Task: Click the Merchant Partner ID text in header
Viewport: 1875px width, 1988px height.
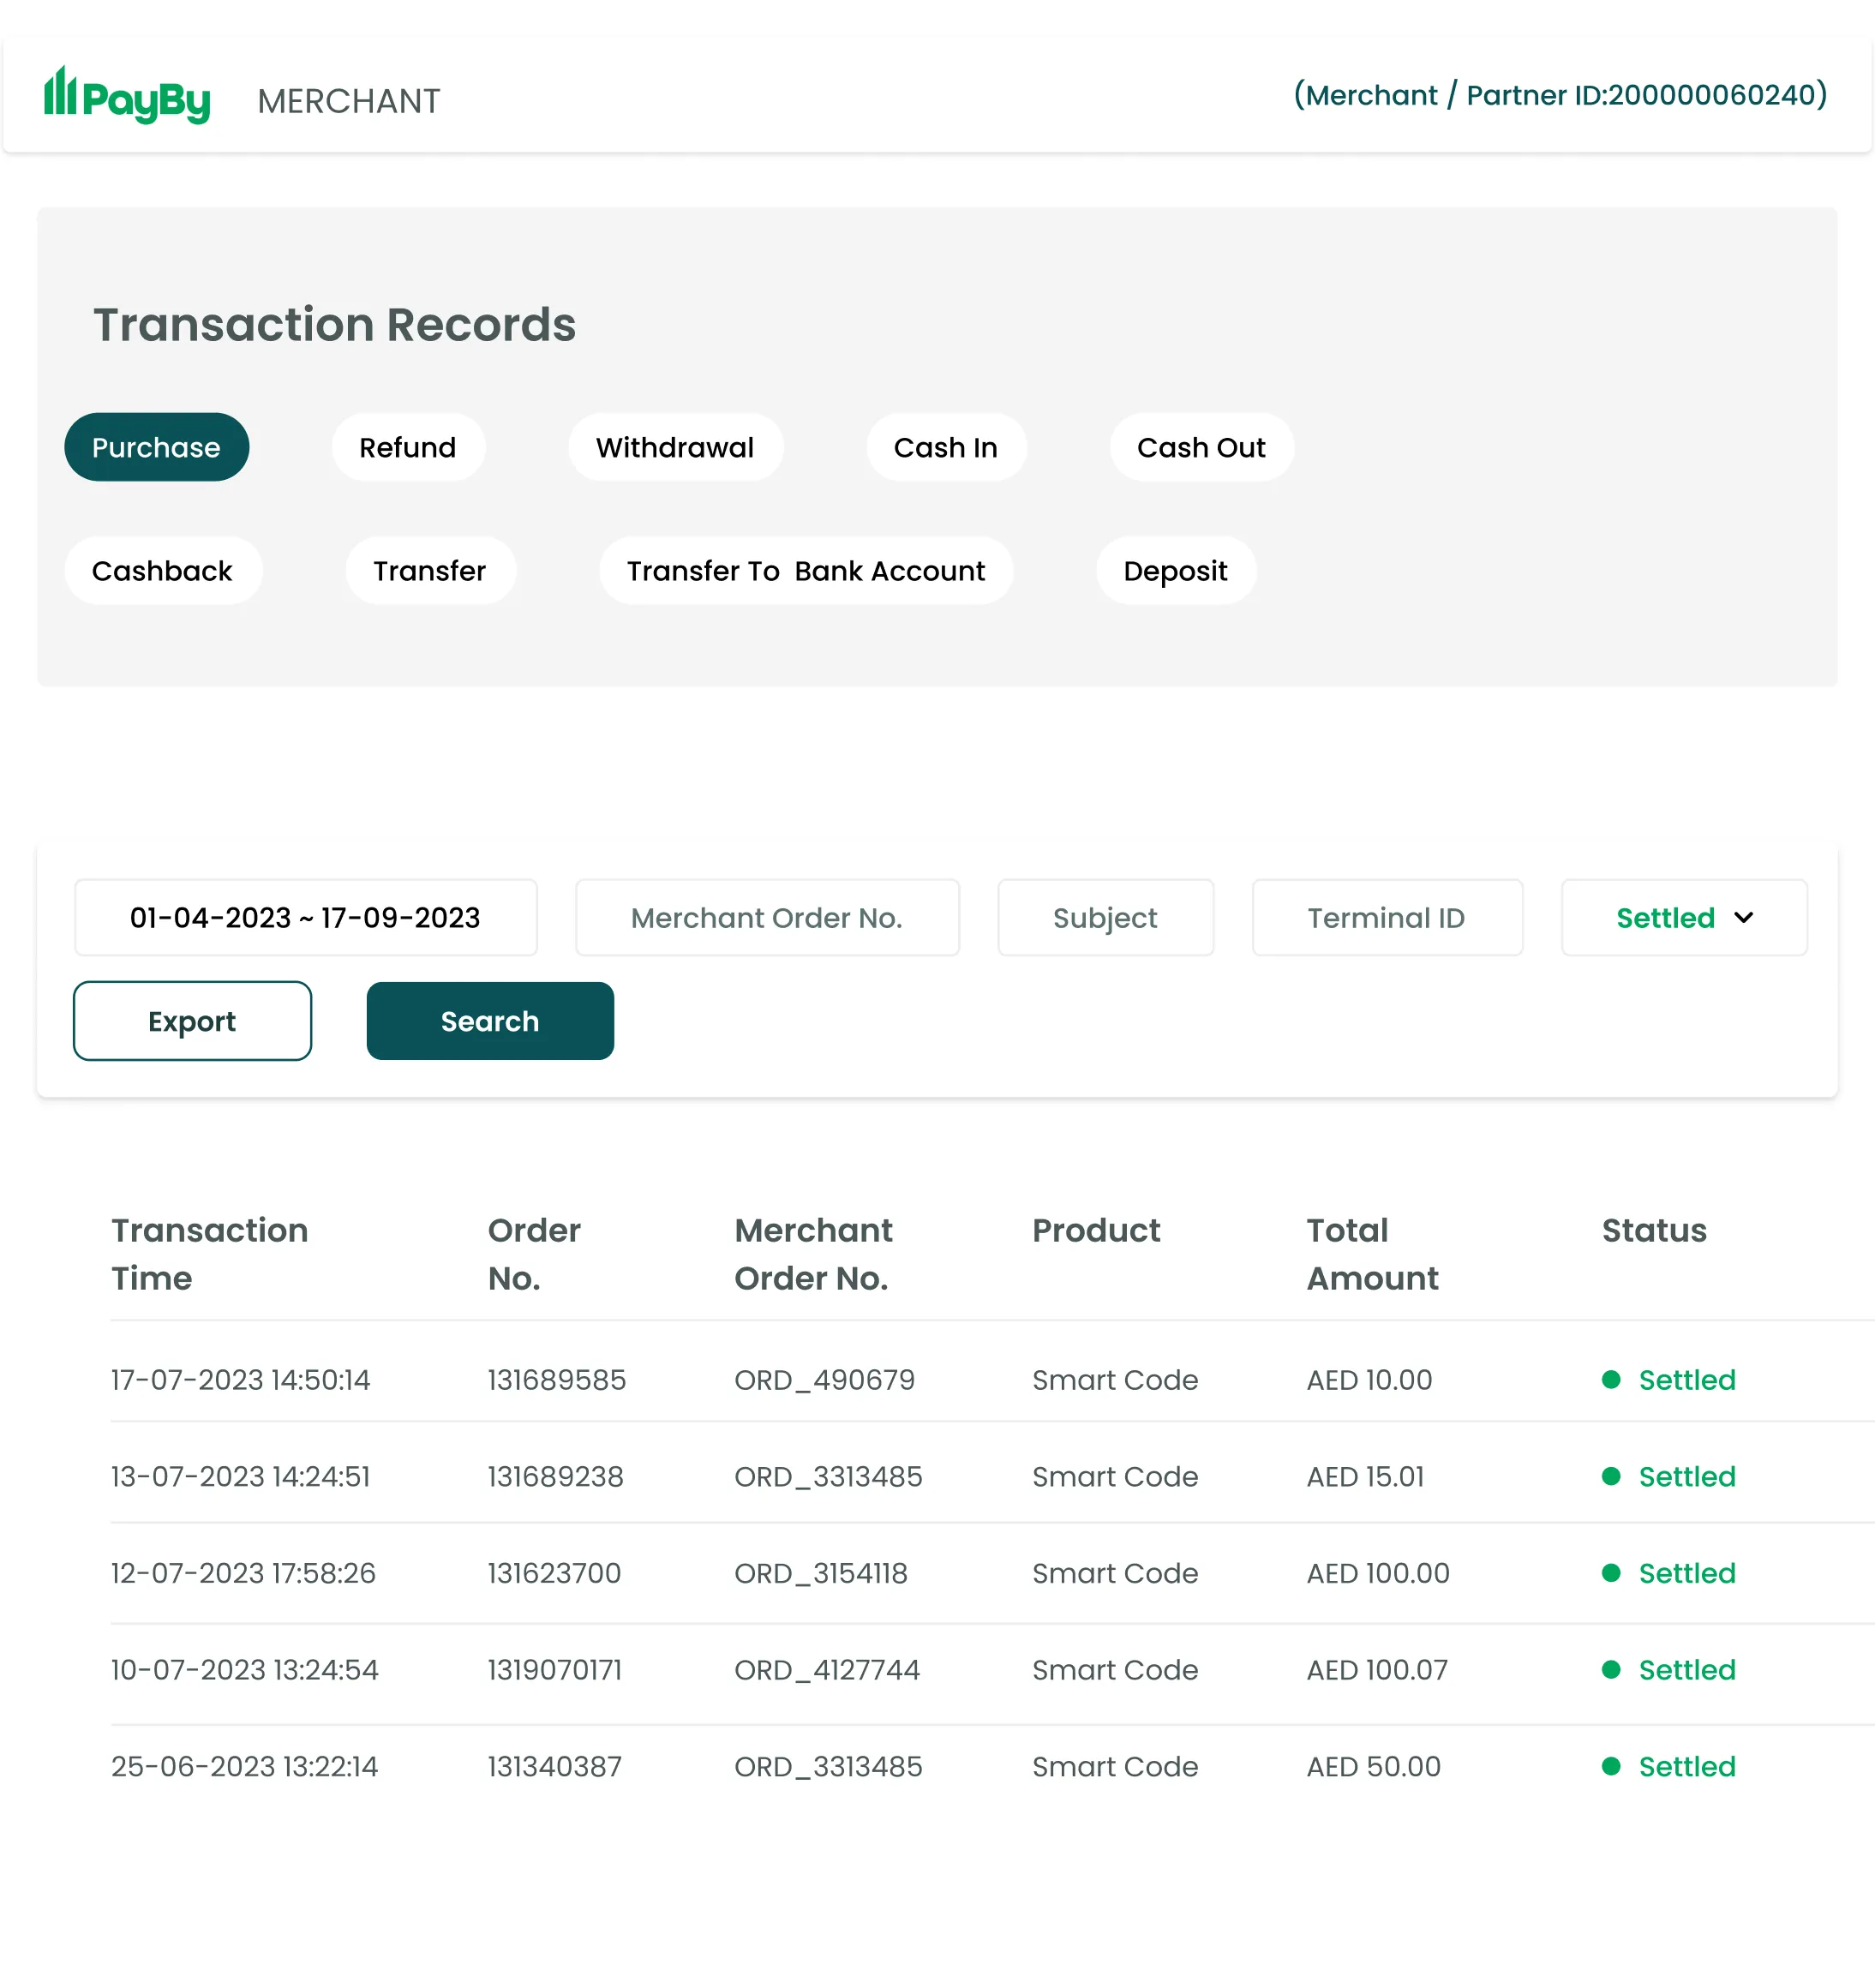Action: click(1558, 95)
